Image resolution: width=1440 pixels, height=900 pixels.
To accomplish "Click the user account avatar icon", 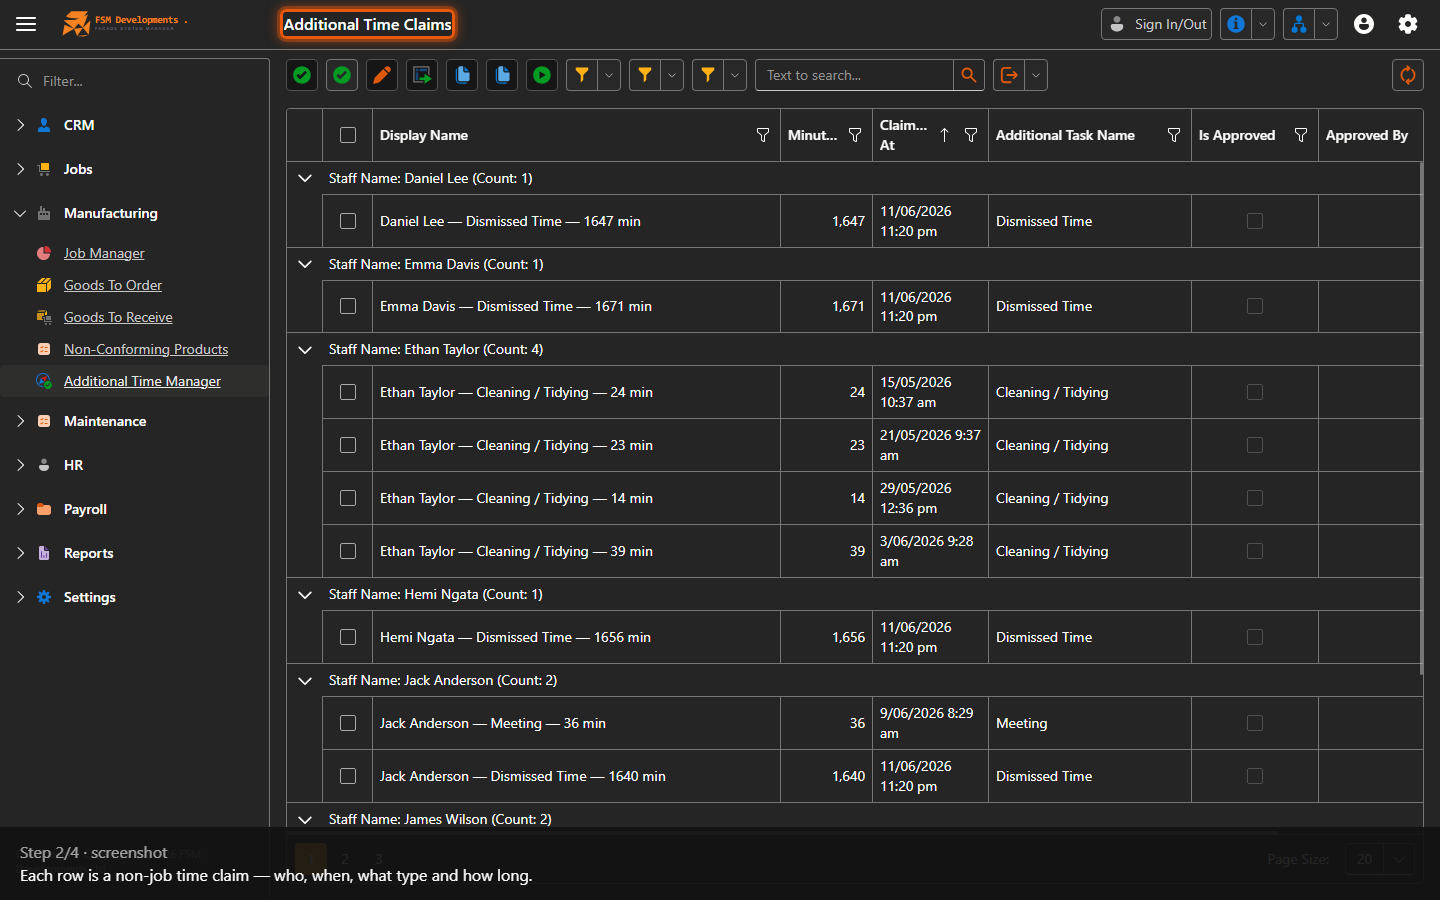I will [x=1364, y=24].
